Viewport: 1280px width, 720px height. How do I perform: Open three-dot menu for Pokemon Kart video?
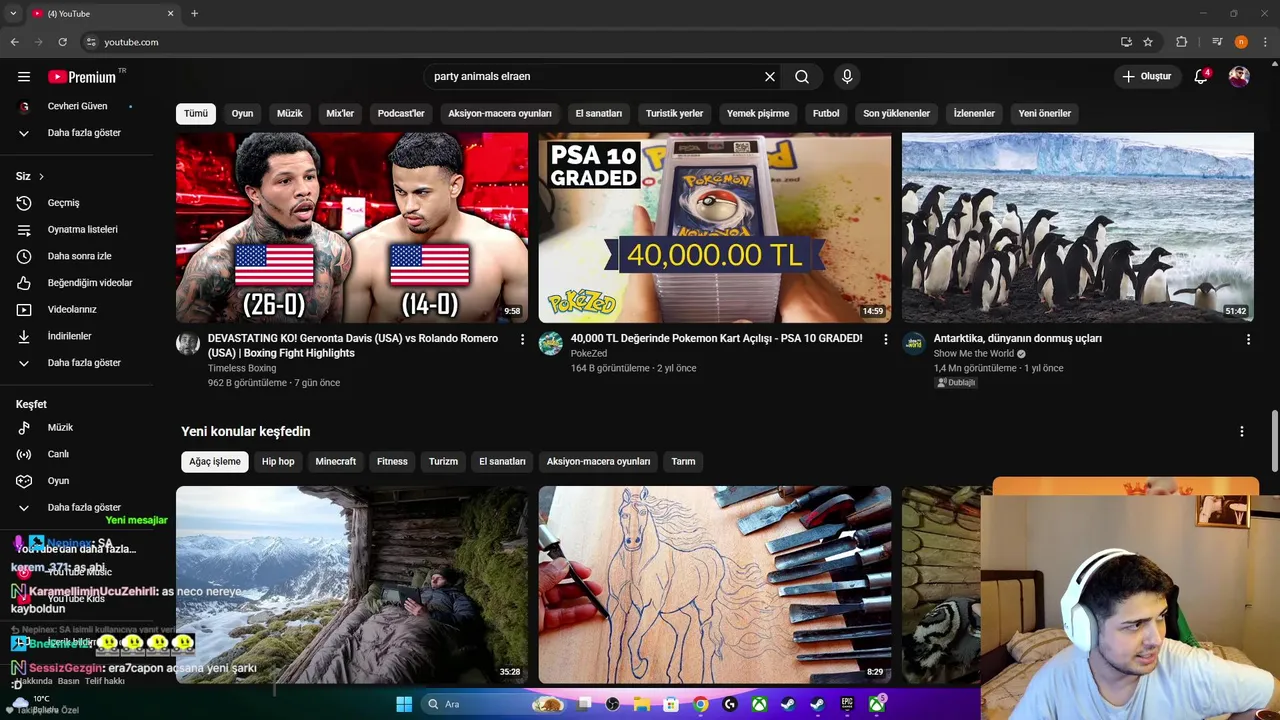pos(885,340)
